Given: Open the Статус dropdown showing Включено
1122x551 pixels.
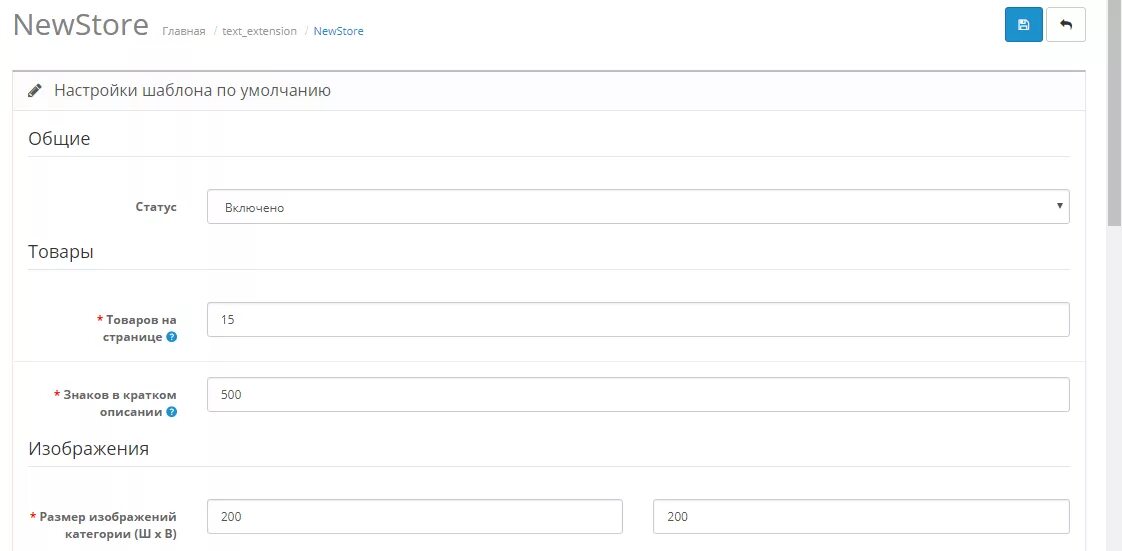Looking at the screenshot, I should click(x=638, y=207).
